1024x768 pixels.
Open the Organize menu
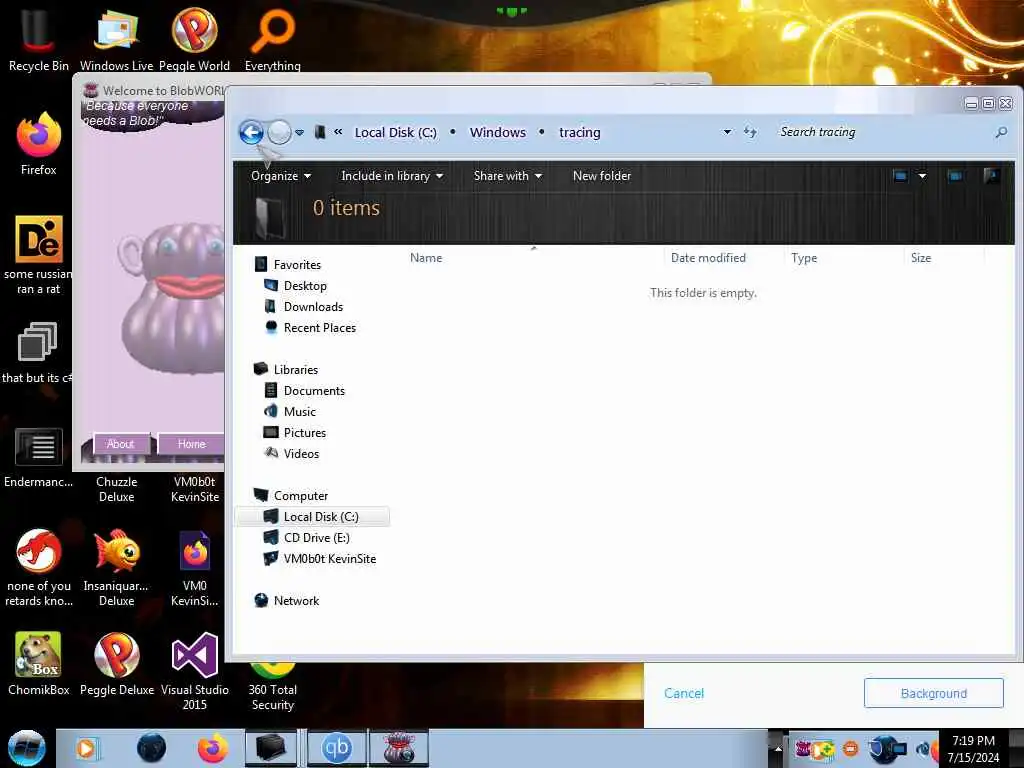281,176
